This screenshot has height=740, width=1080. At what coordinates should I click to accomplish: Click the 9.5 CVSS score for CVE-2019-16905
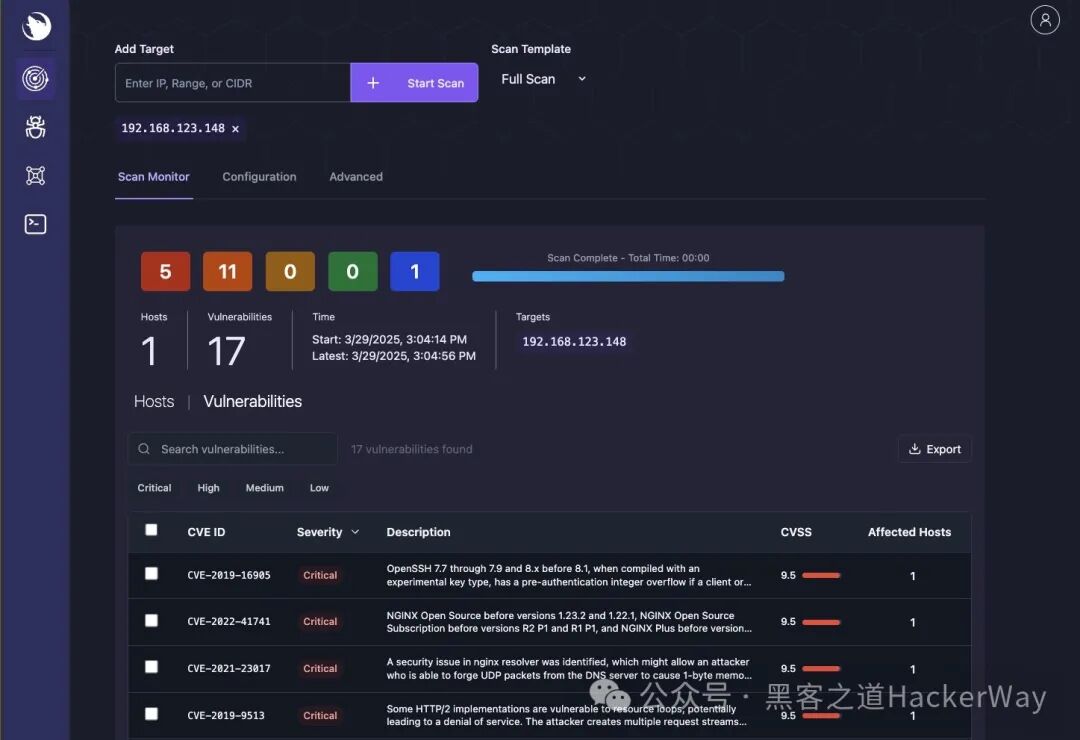click(x=788, y=575)
